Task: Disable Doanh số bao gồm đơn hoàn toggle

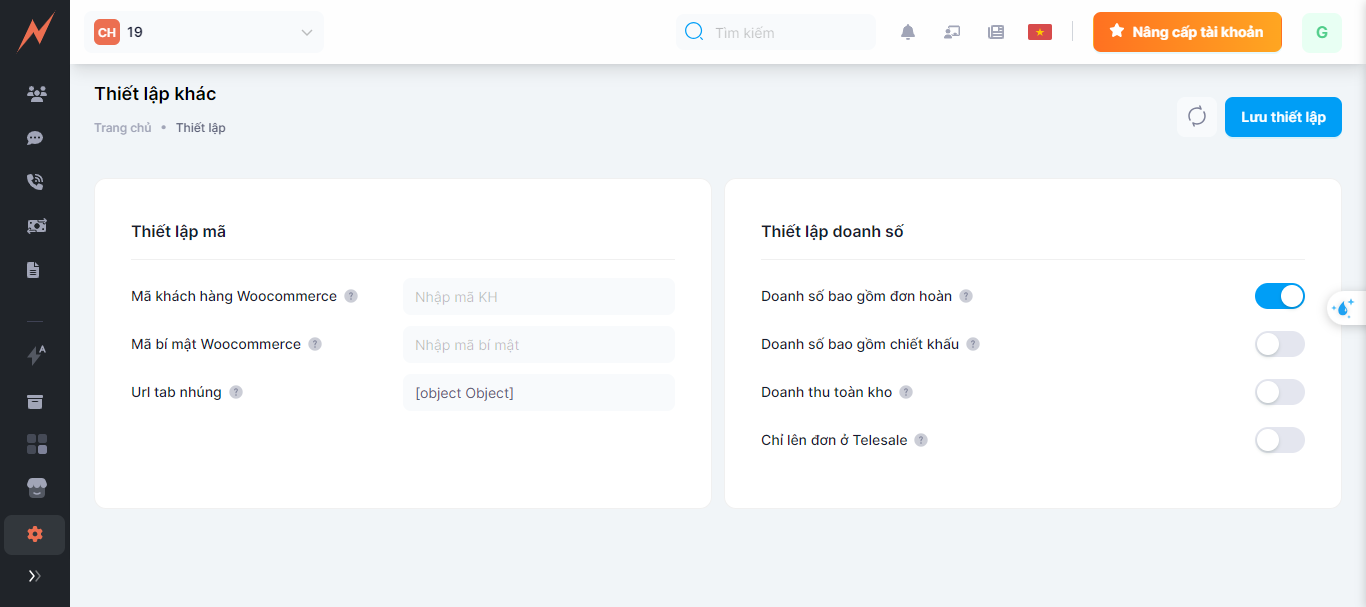Action: 1279,296
